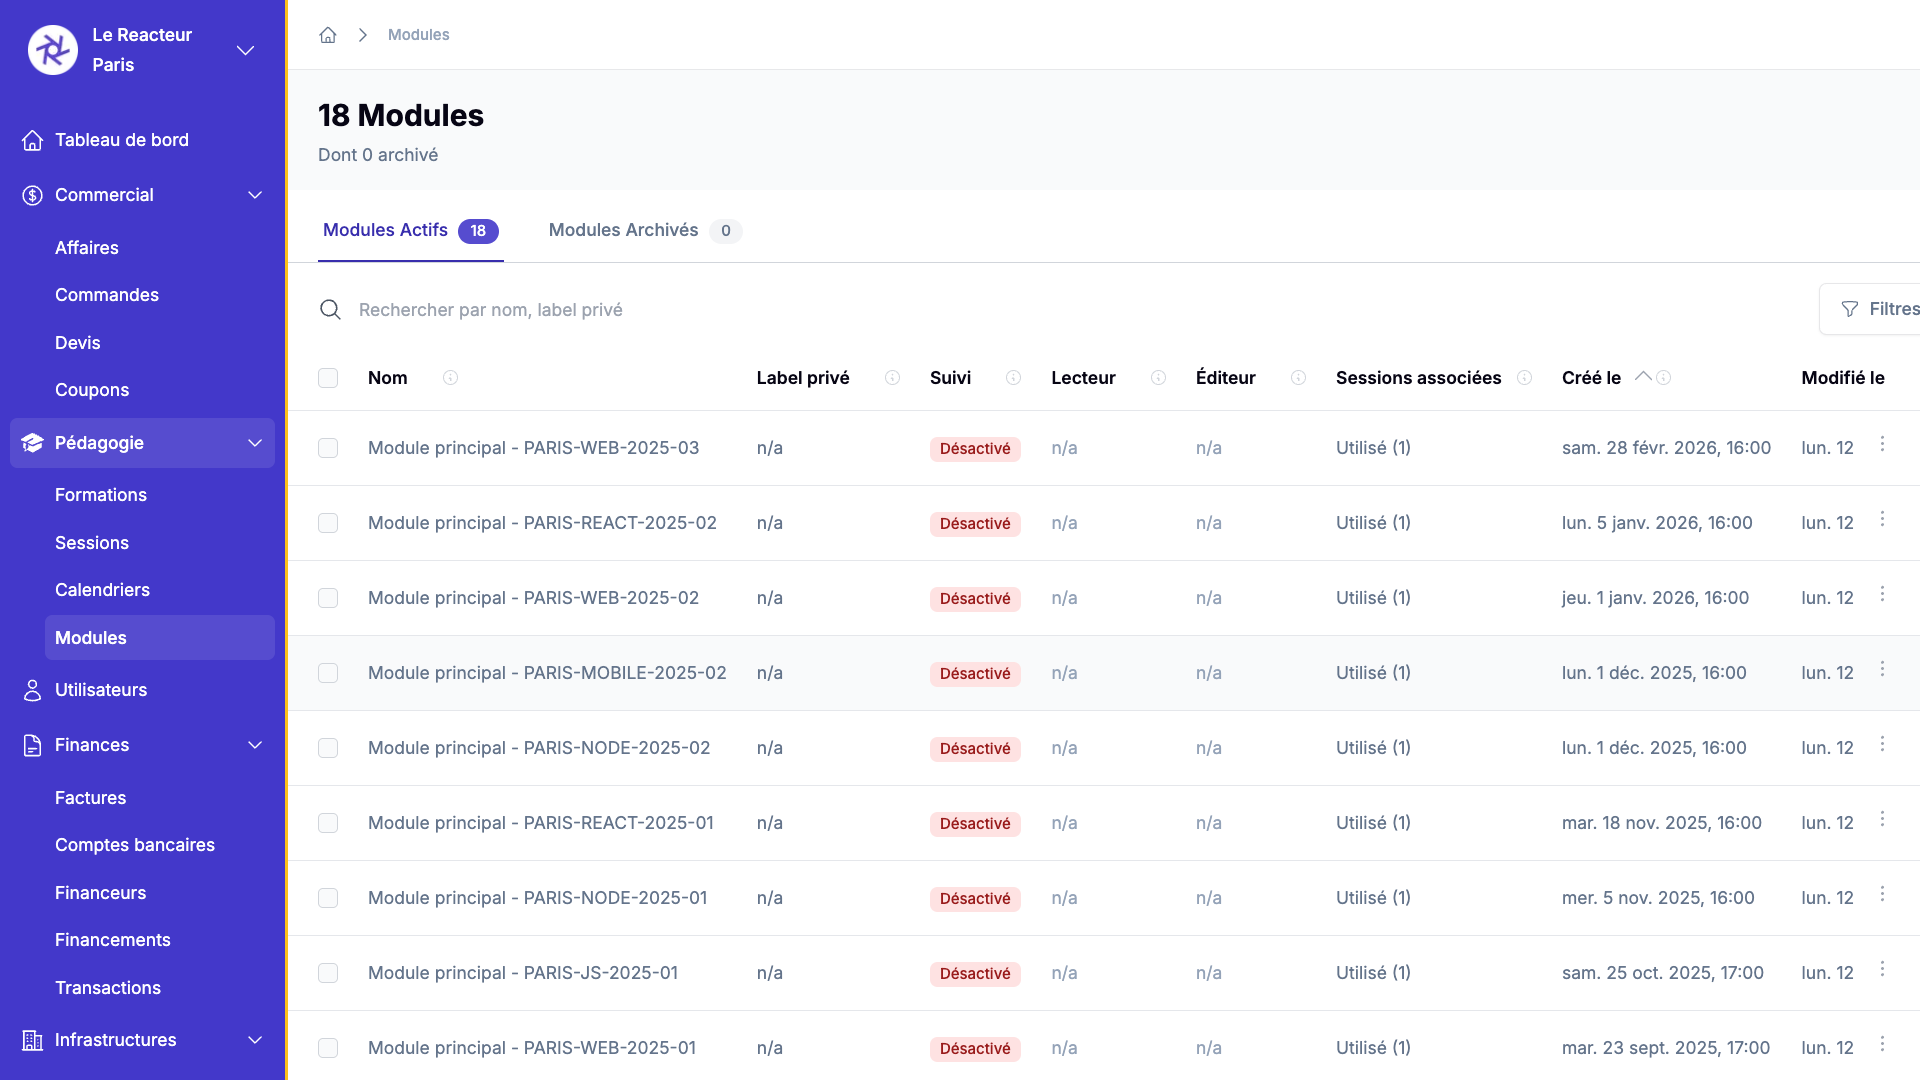The image size is (1920, 1080).
Task: Collapse the Commercial sidebar section
Action: tap(255, 195)
